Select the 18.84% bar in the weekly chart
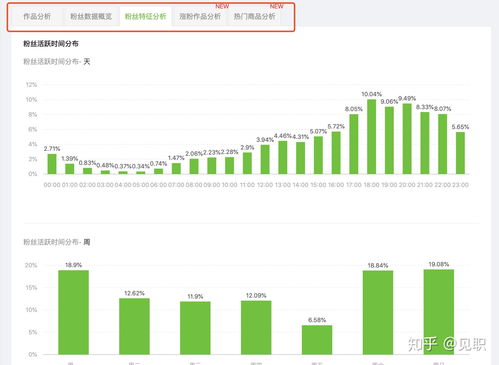This screenshot has width=499, height=365. 378,312
